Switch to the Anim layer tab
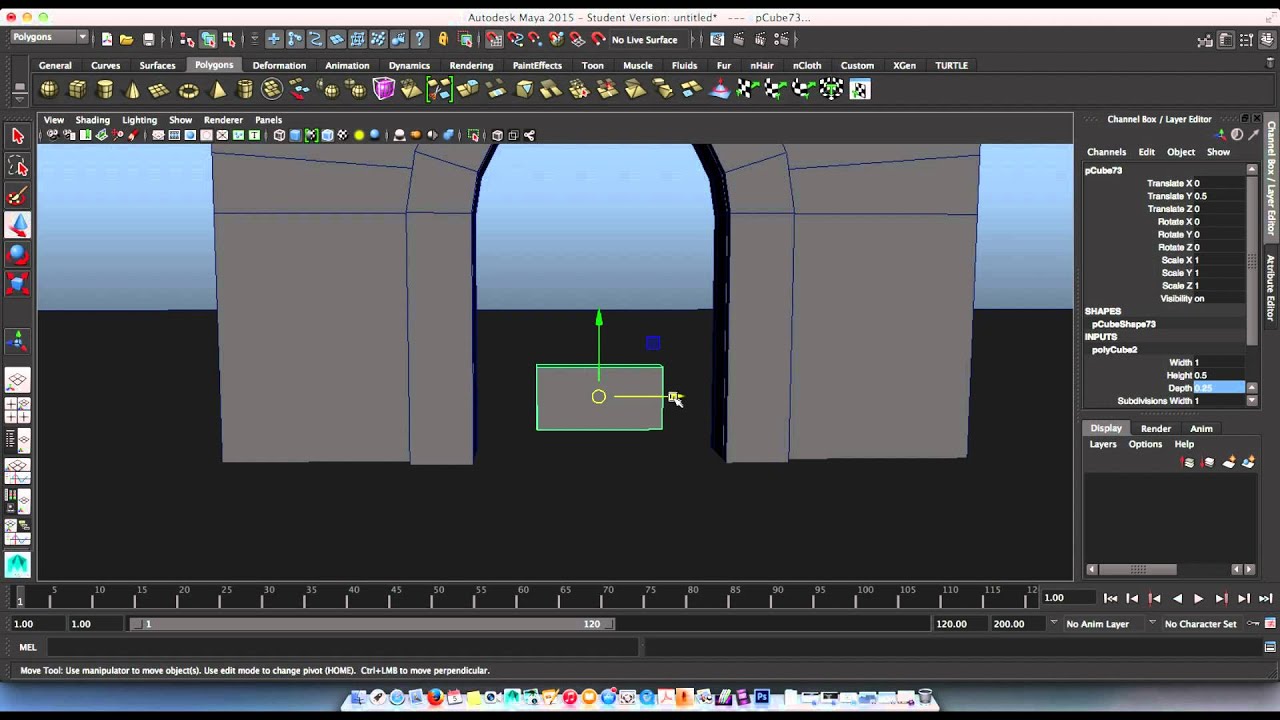 point(1201,428)
